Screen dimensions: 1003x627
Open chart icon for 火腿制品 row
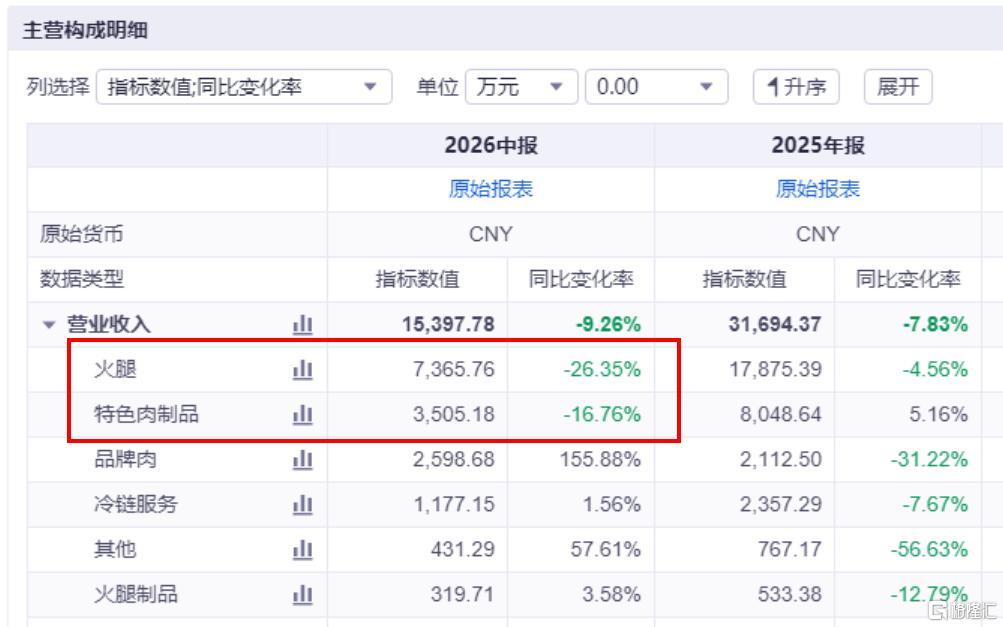[303, 594]
